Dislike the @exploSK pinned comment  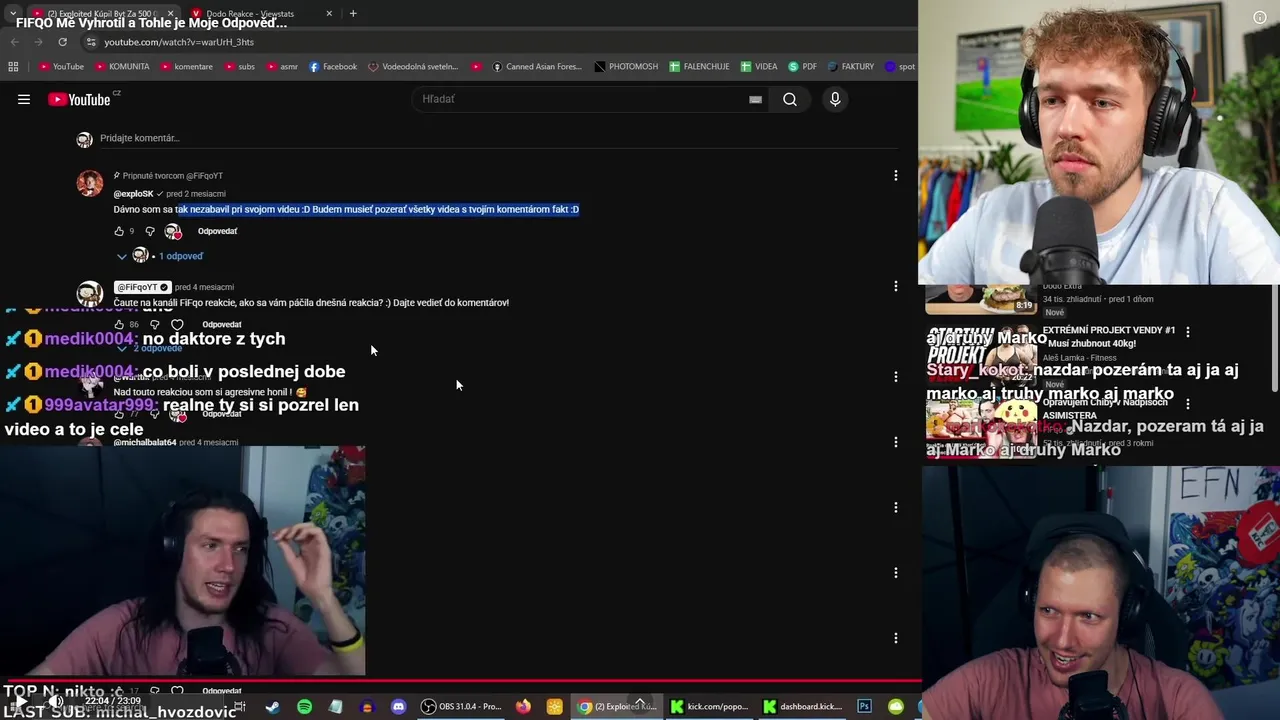coord(150,231)
